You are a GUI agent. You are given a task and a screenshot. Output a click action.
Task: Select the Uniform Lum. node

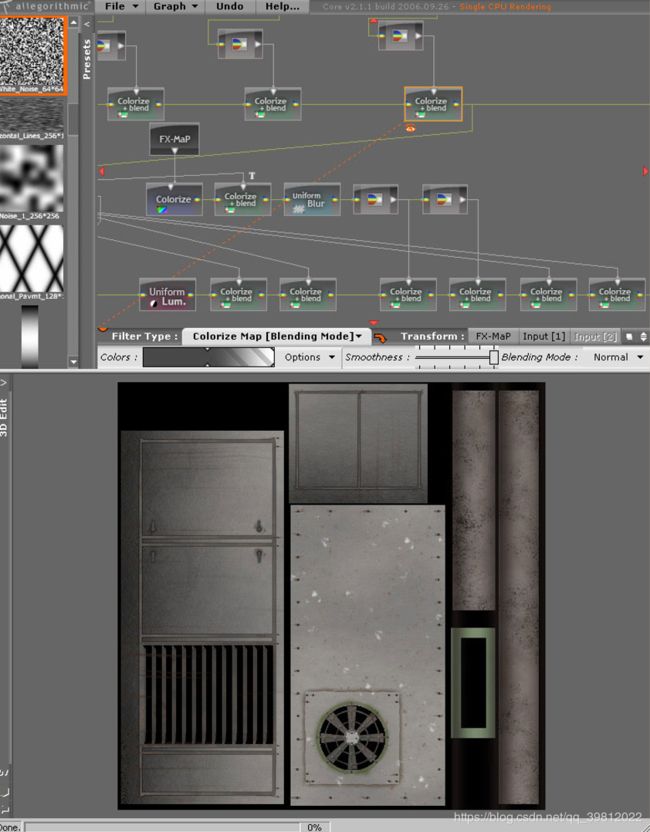[x=167, y=295]
